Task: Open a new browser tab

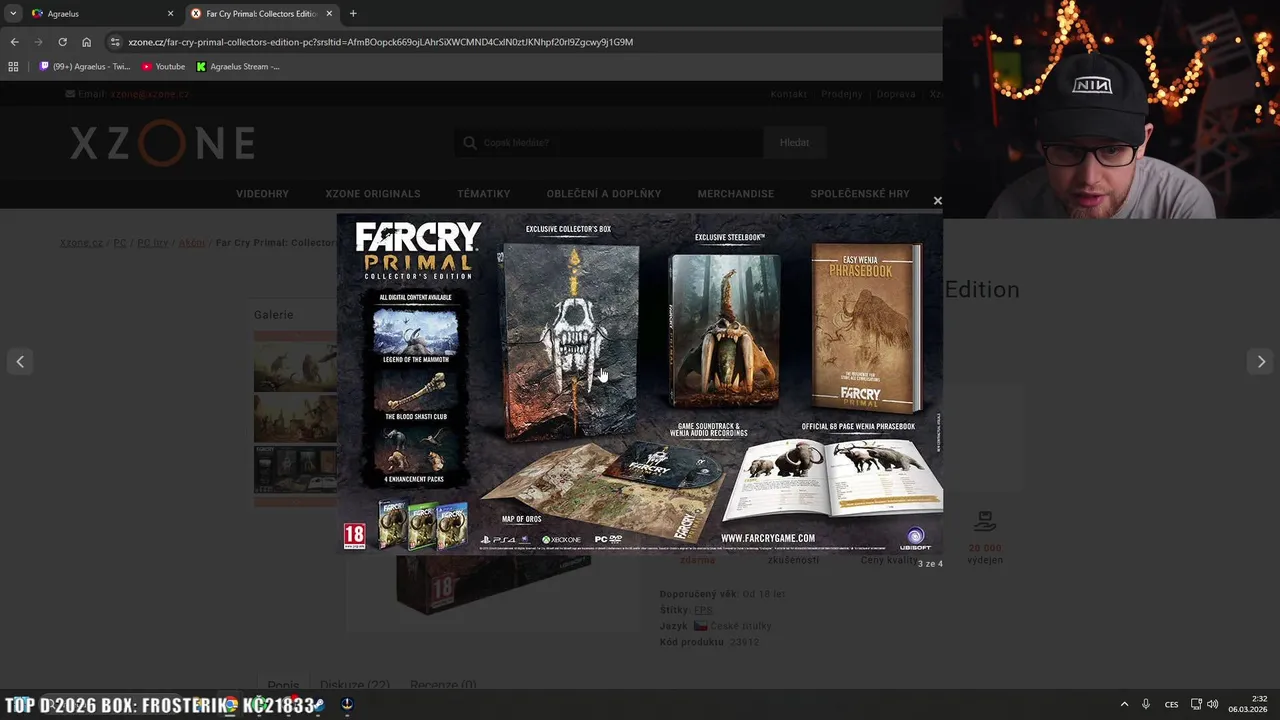Action: (x=353, y=14)
